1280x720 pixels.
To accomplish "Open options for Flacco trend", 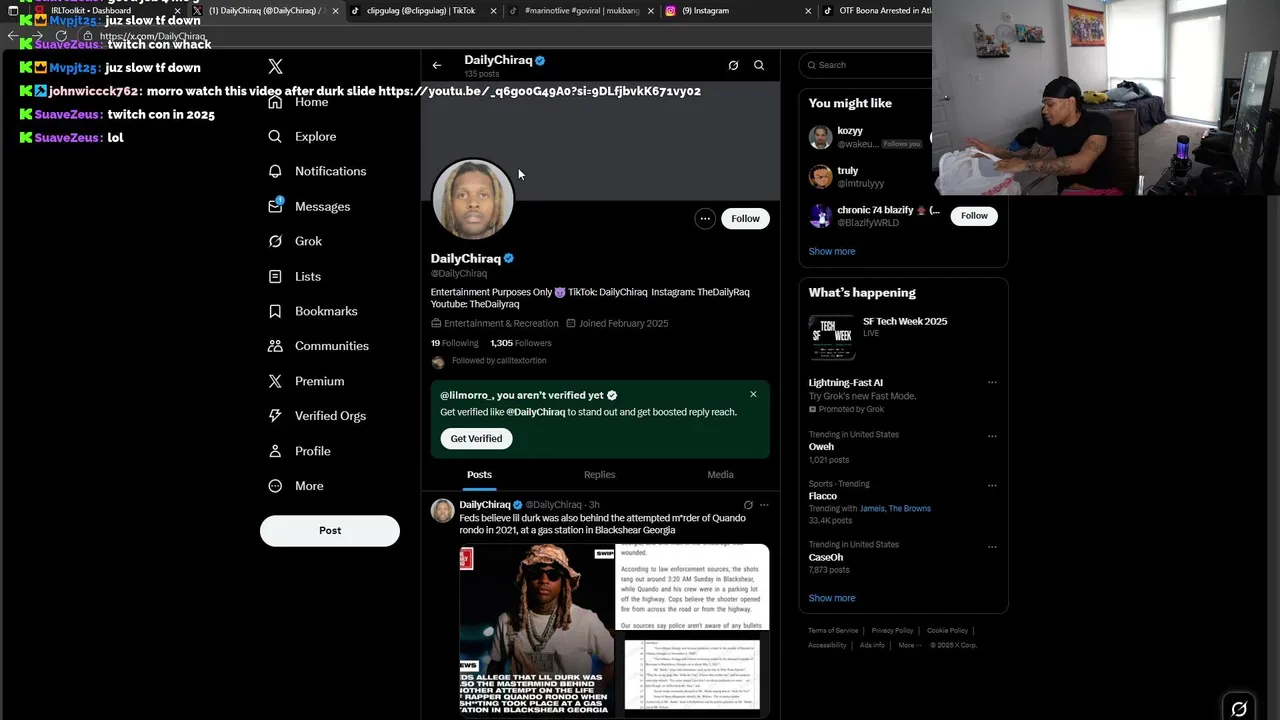I will (x=992, y=485).
